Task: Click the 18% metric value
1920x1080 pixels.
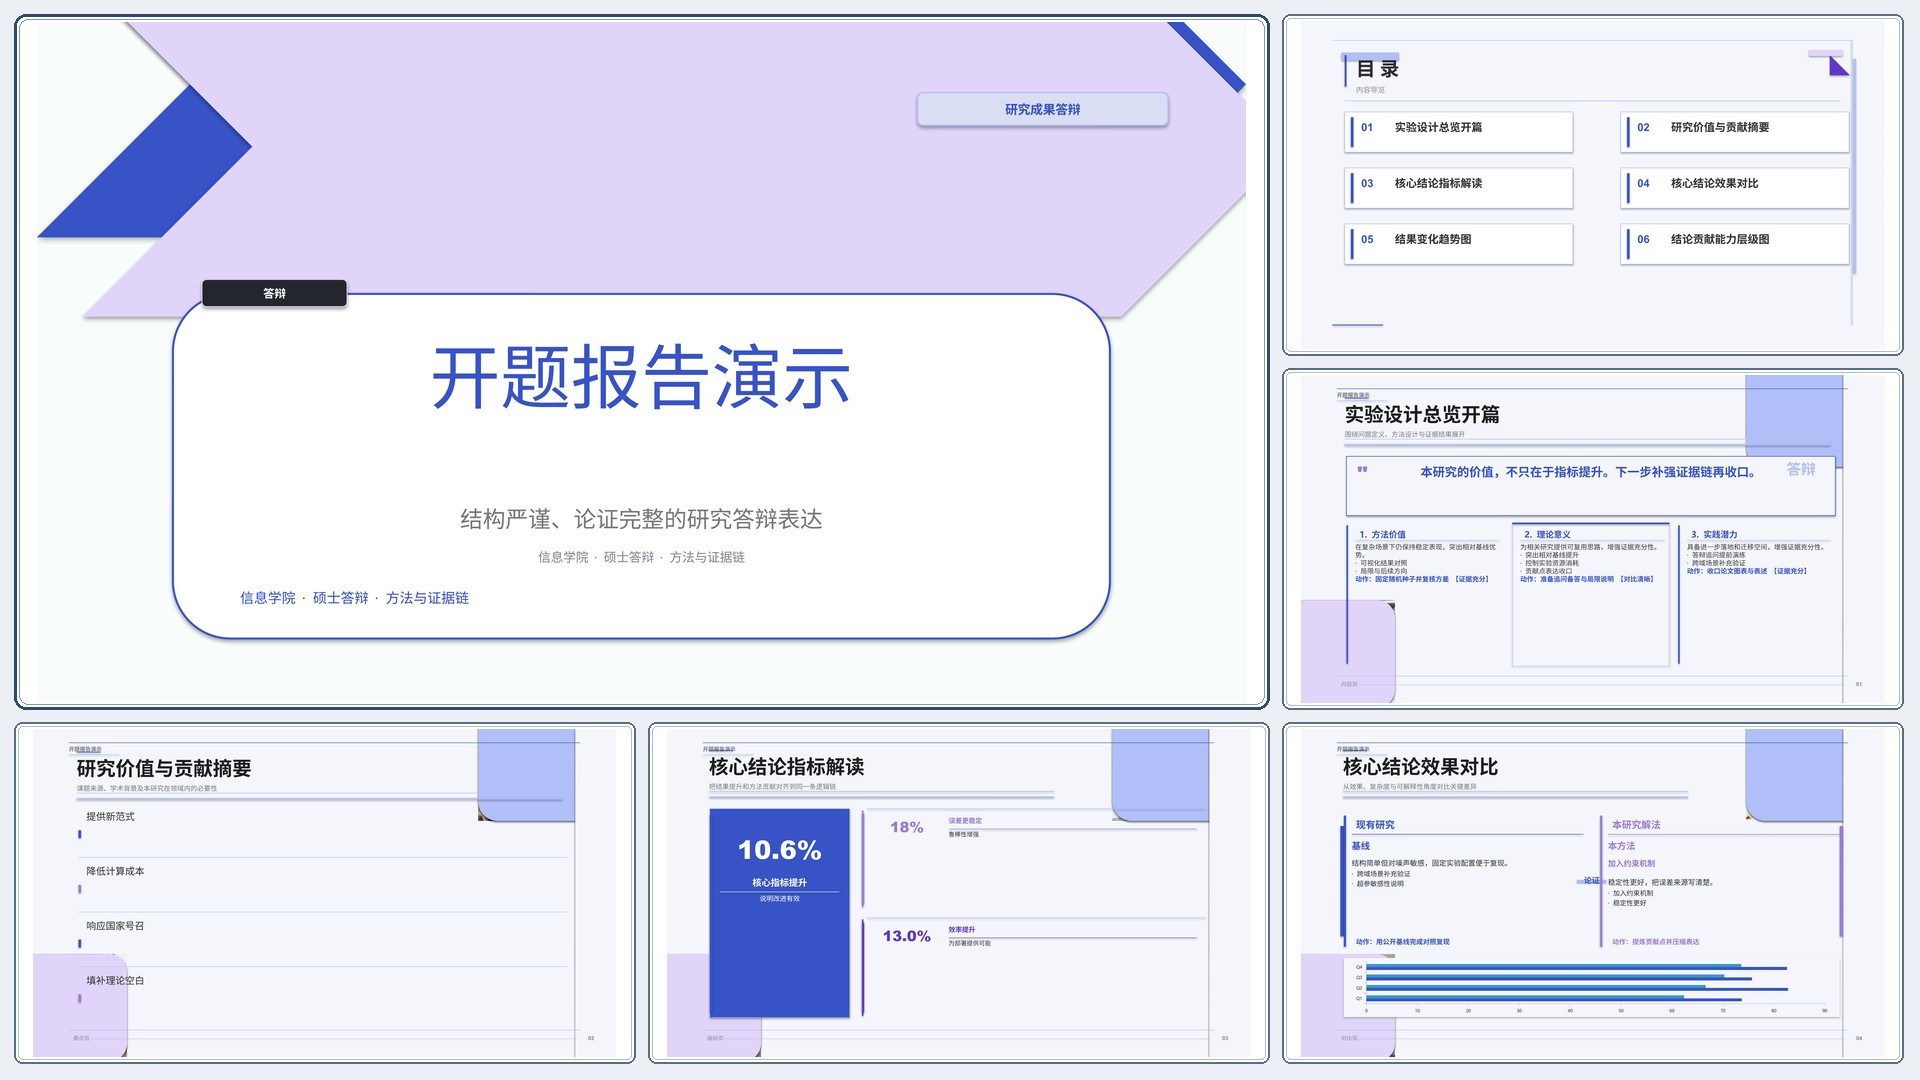Action: (x=907, y=827)
